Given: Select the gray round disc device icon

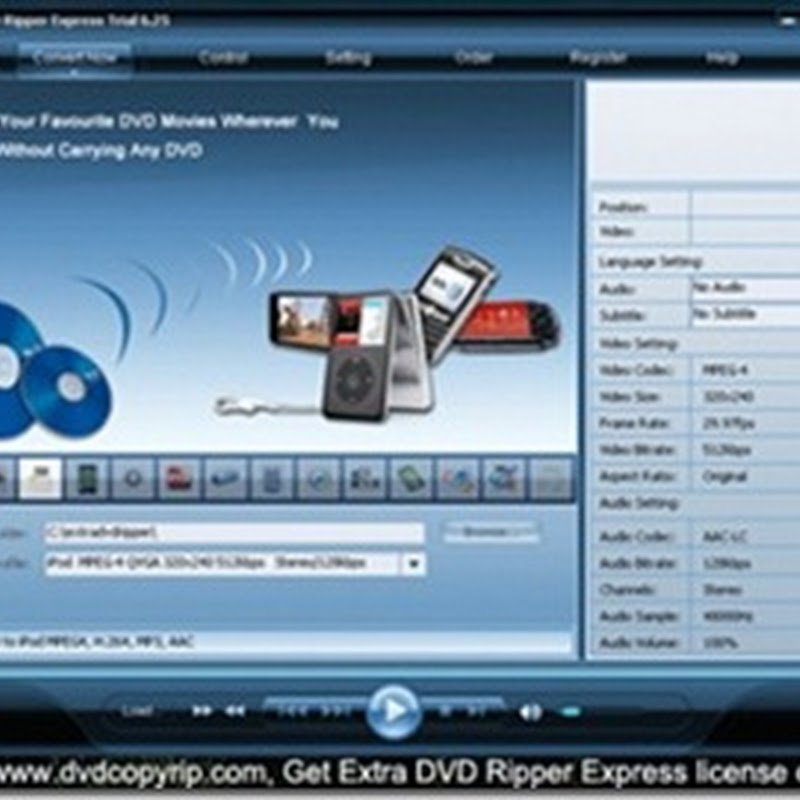Looking at the screenshot, I should (x=133, y=479).
